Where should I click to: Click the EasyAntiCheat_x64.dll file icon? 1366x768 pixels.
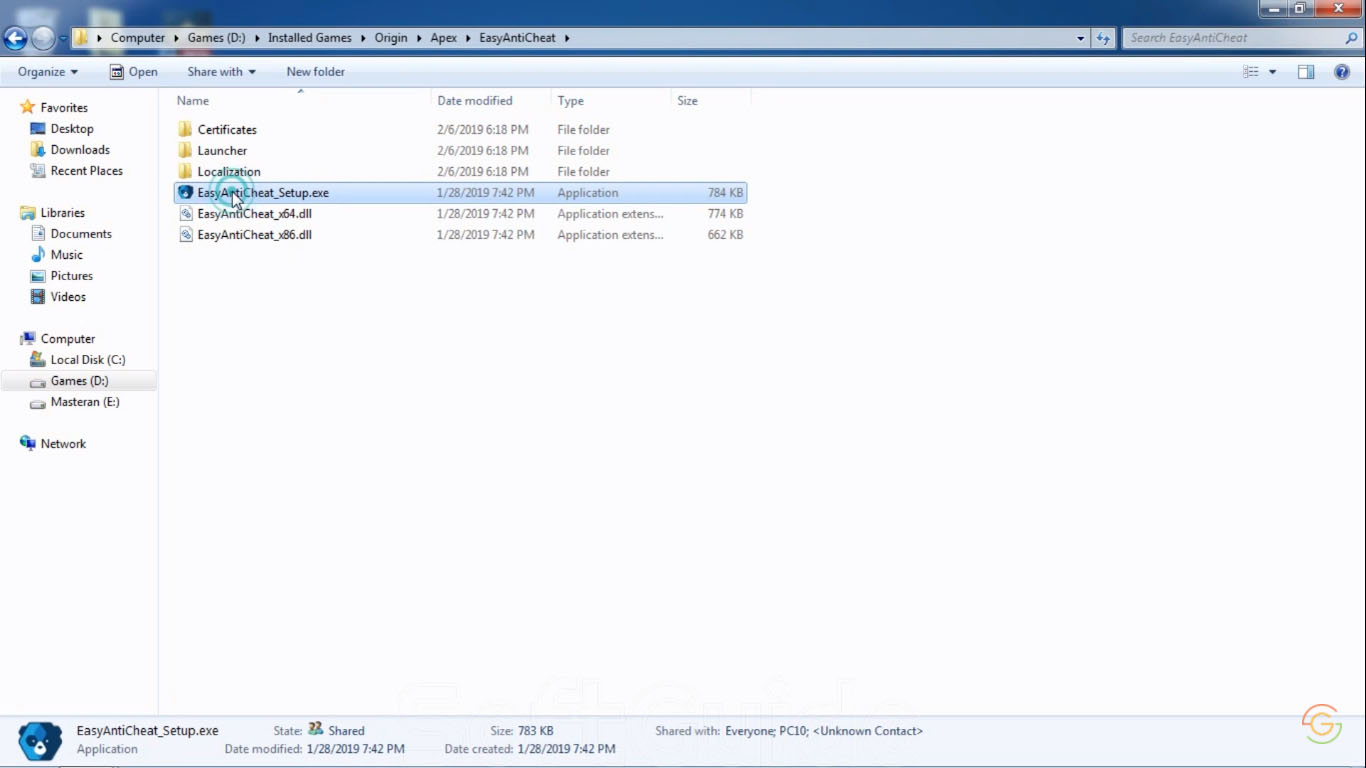(185, 213)
